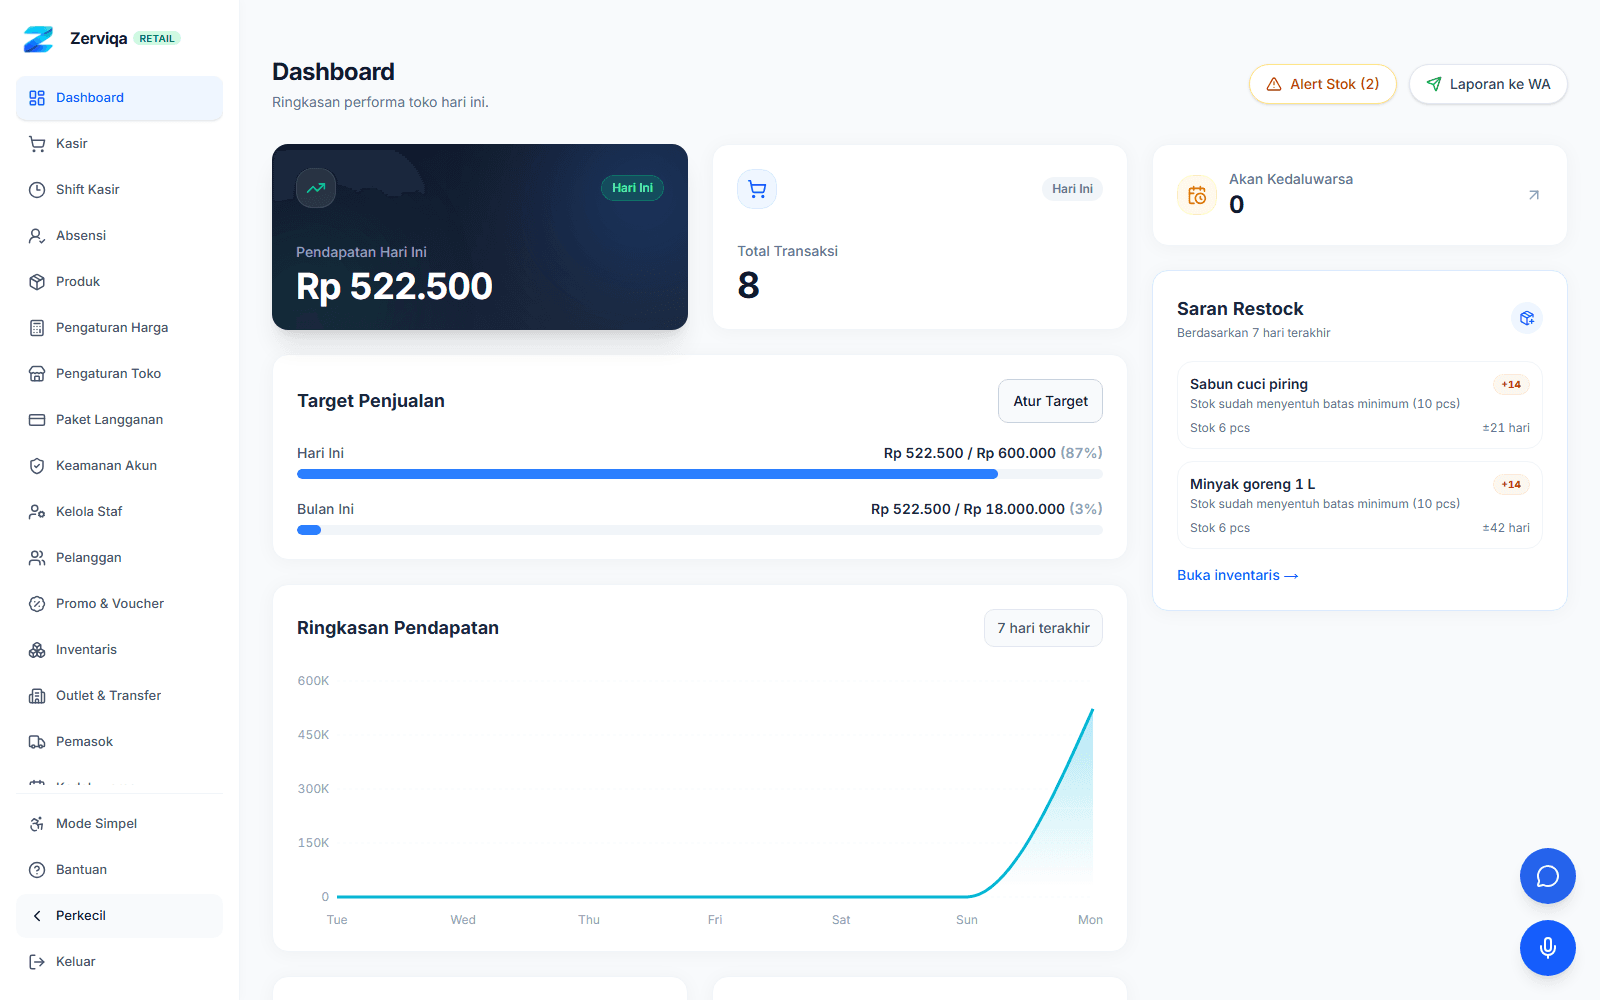1600x1000 pixels.
Task: Click the trend icon in Pendapatan card
Action: (316, 188)
